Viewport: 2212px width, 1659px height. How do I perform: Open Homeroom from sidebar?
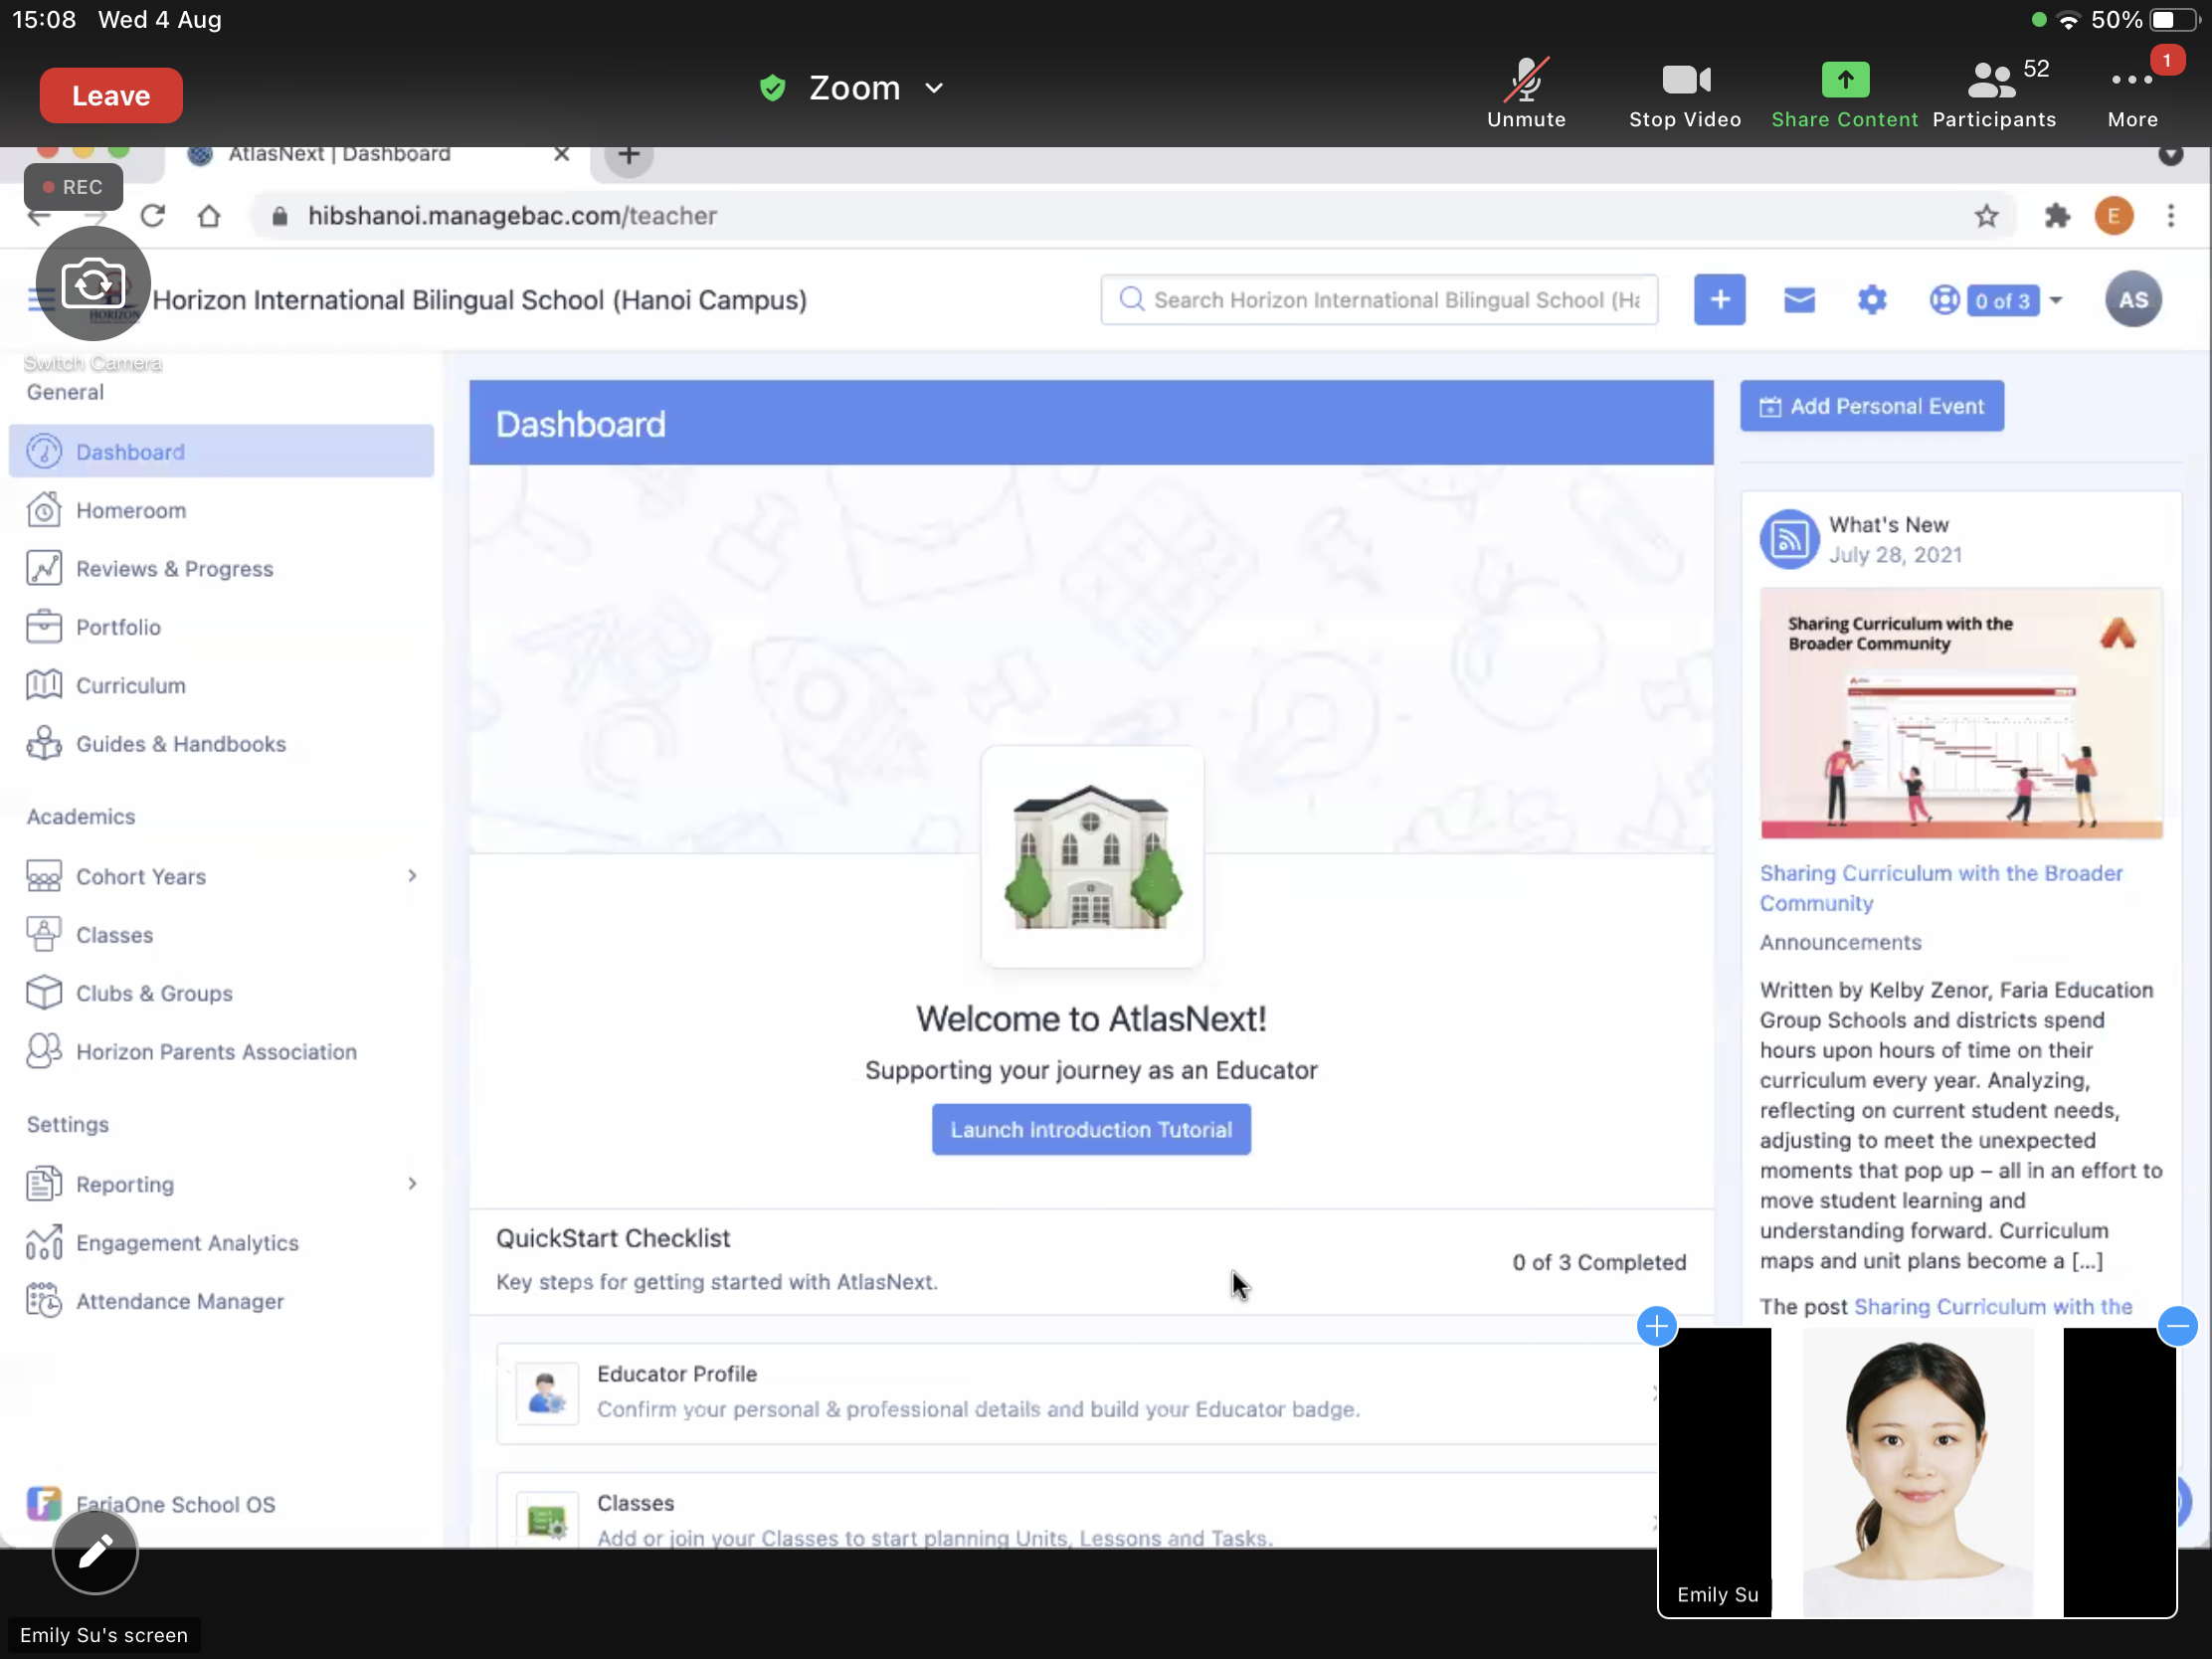click(221, 510)
